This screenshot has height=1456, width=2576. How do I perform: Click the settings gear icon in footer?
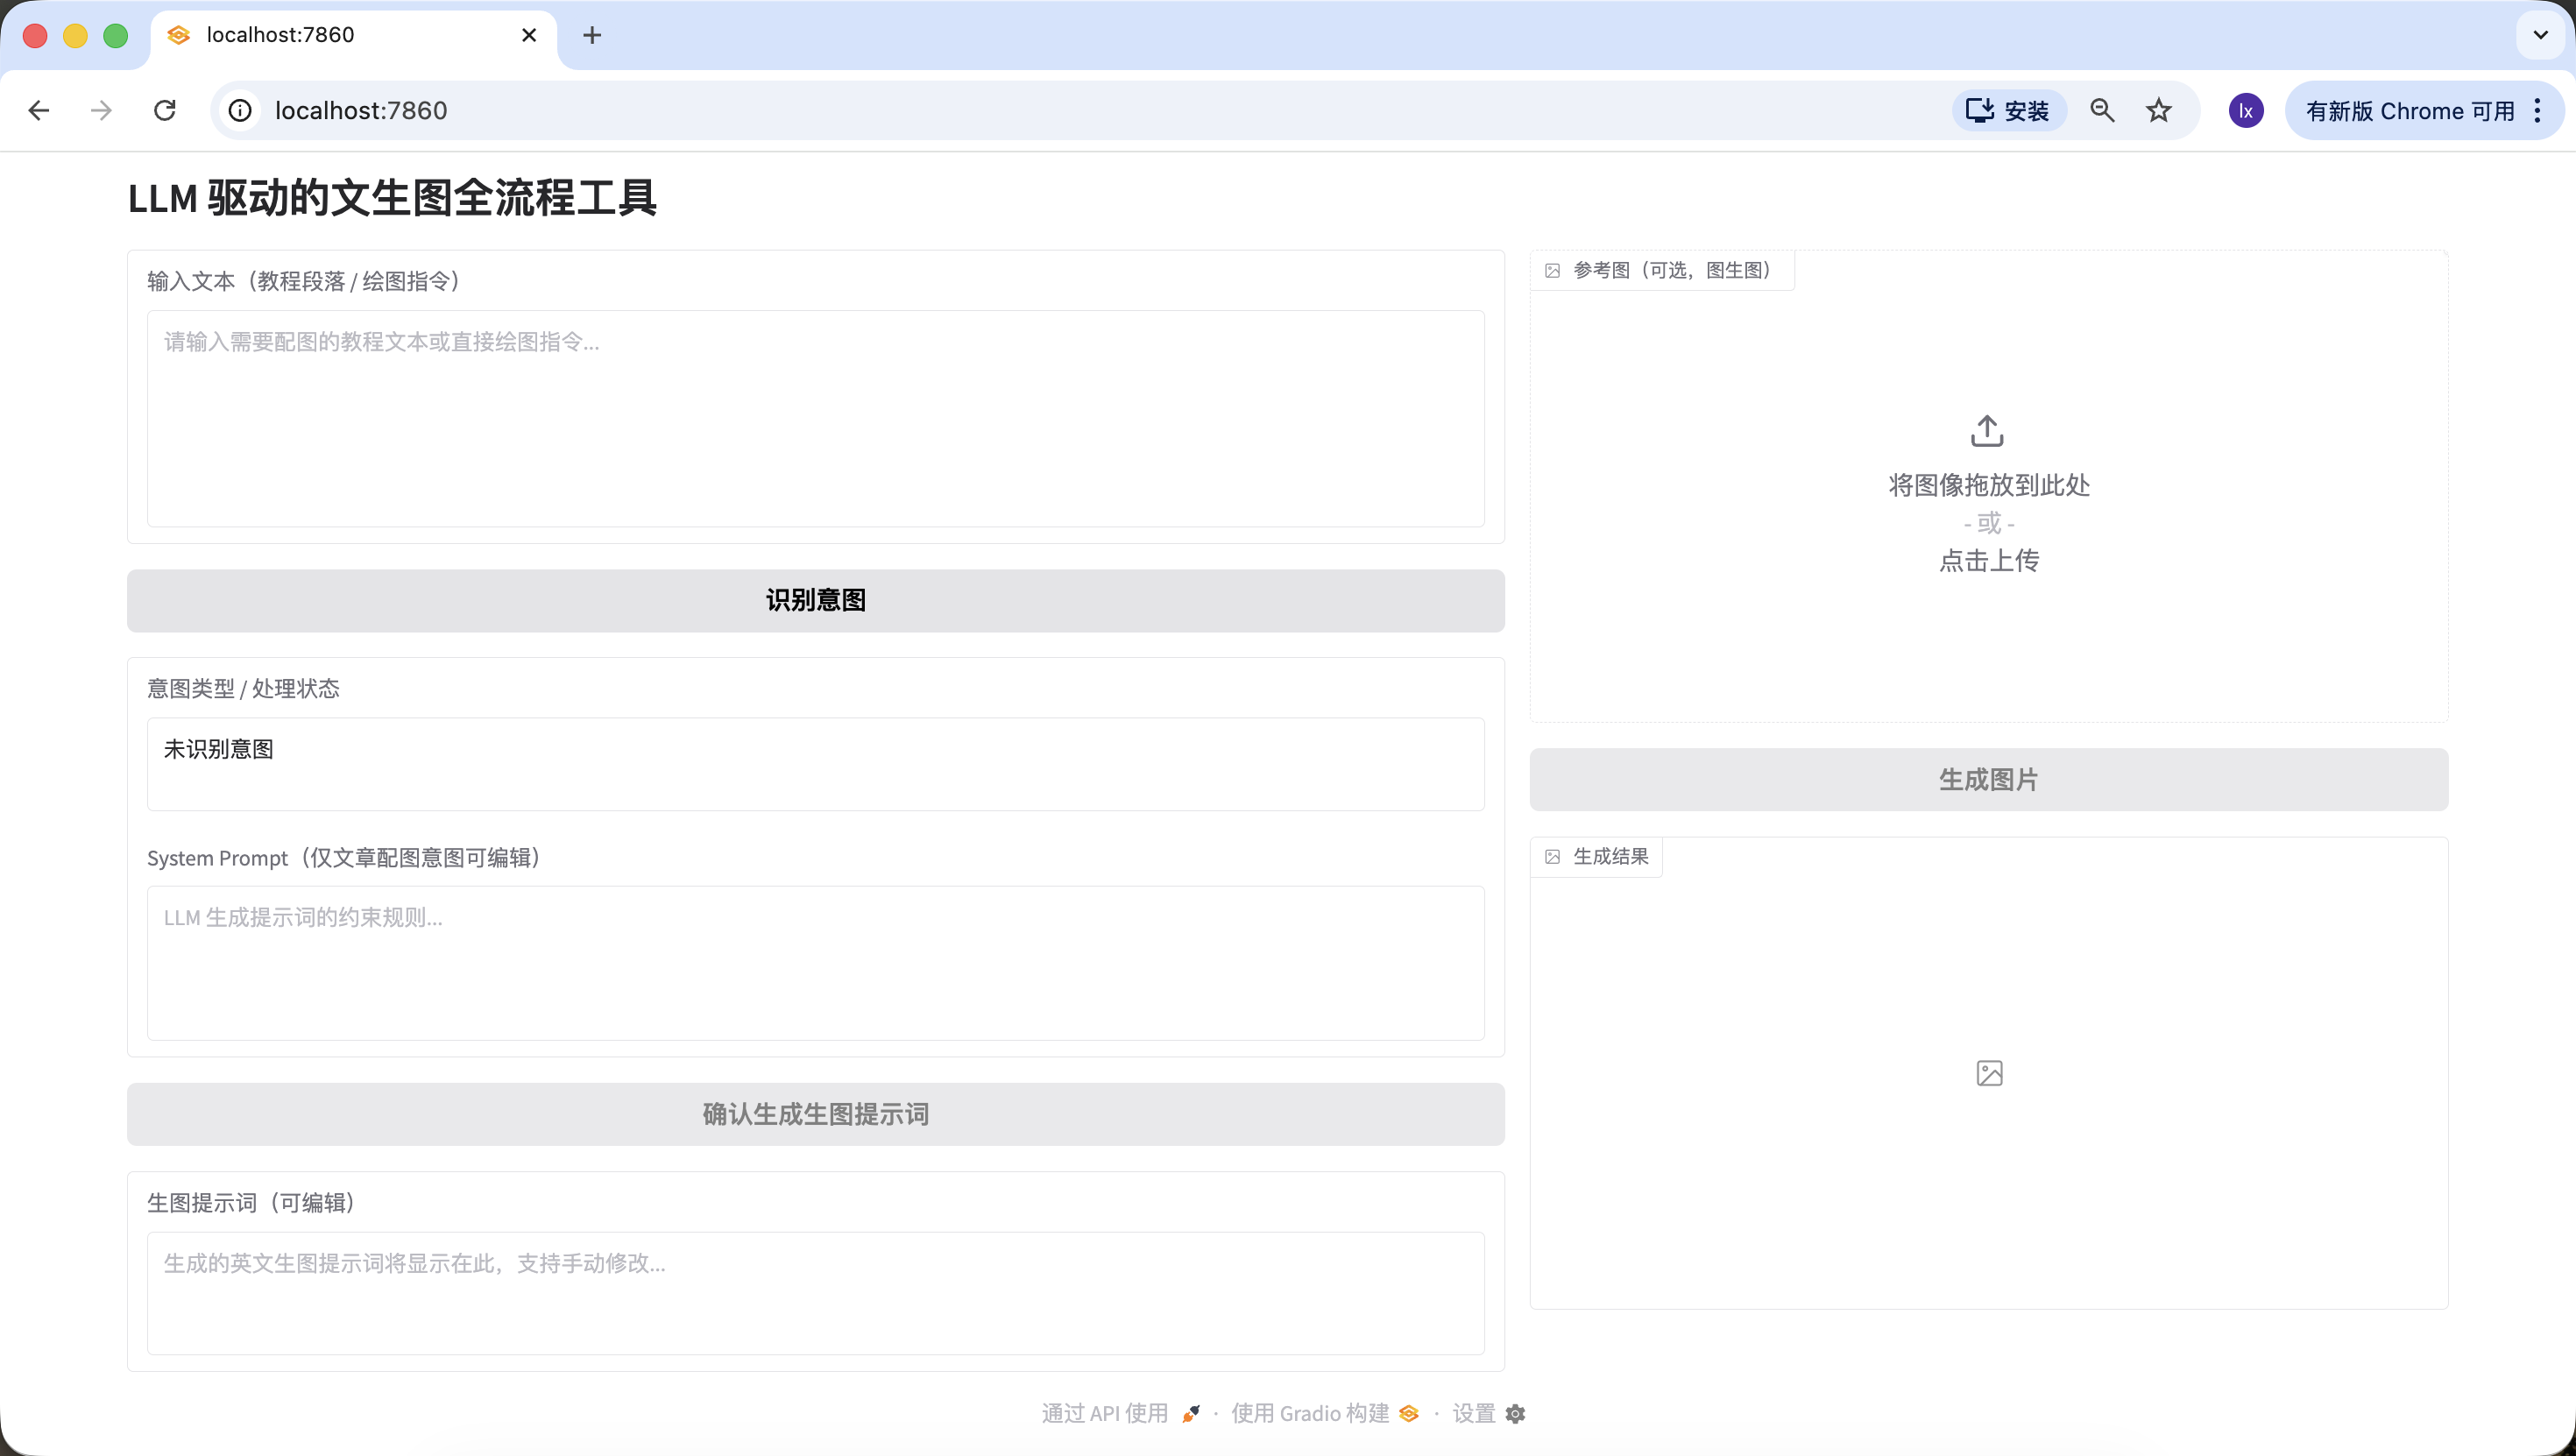click(1515, 1413)
